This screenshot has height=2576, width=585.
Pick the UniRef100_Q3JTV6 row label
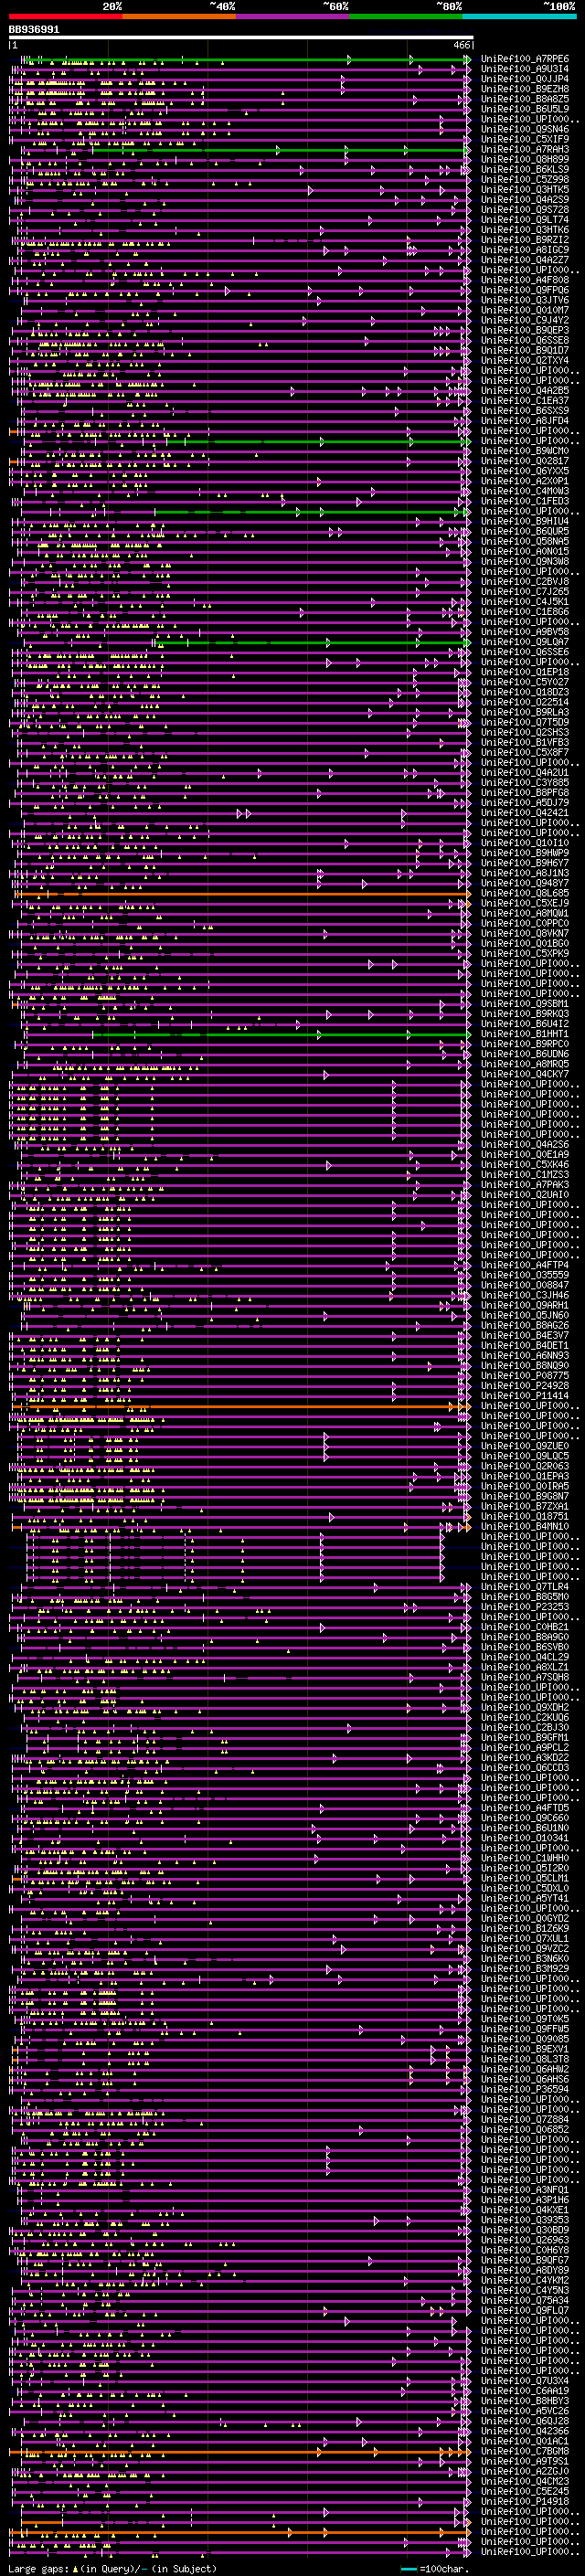(524, 300)
